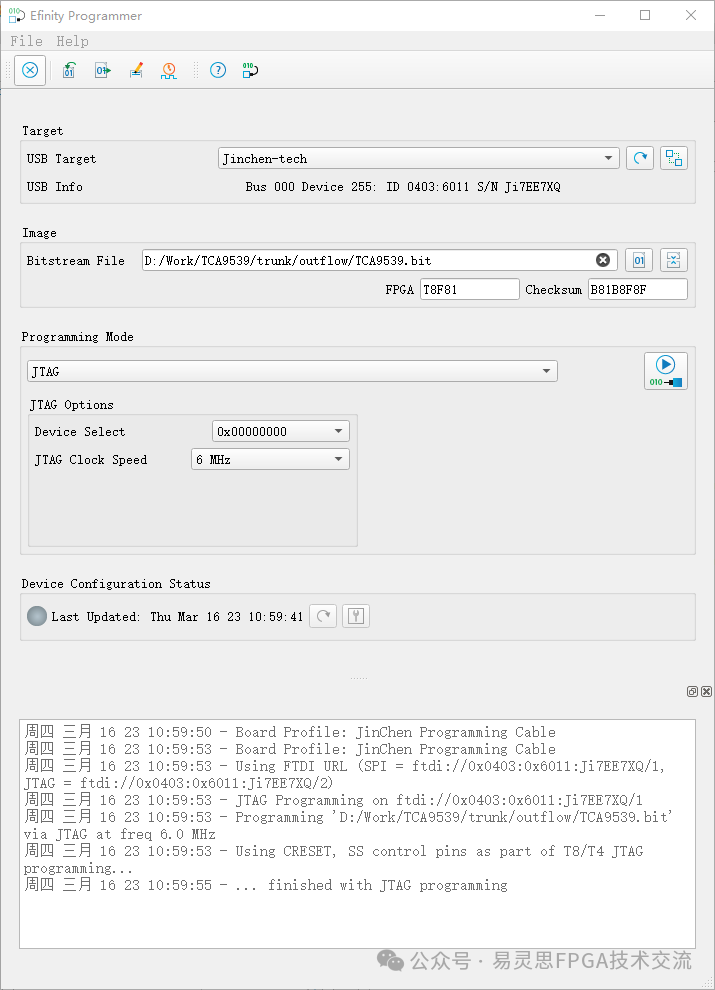
Task: Minimize the Efinity Programmer window
Action: pos(600,15)
